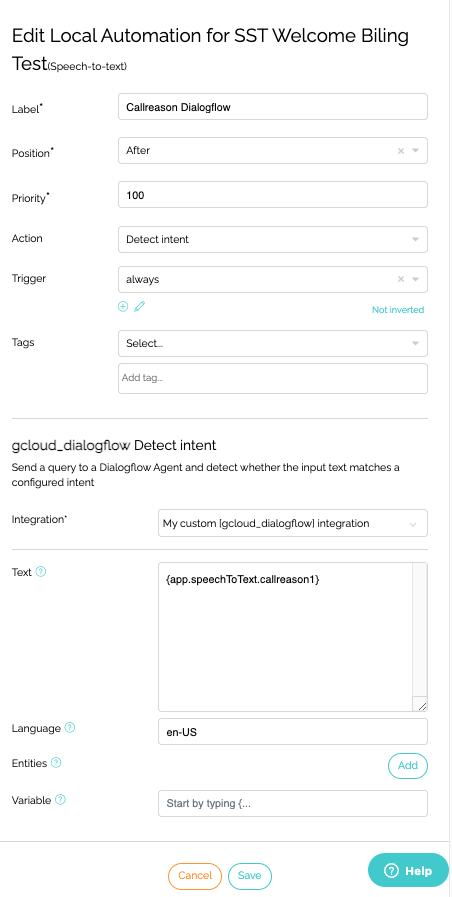Screen dimensions: 452x897
Task: Click the Add entities button
Action: coord(407,765)
